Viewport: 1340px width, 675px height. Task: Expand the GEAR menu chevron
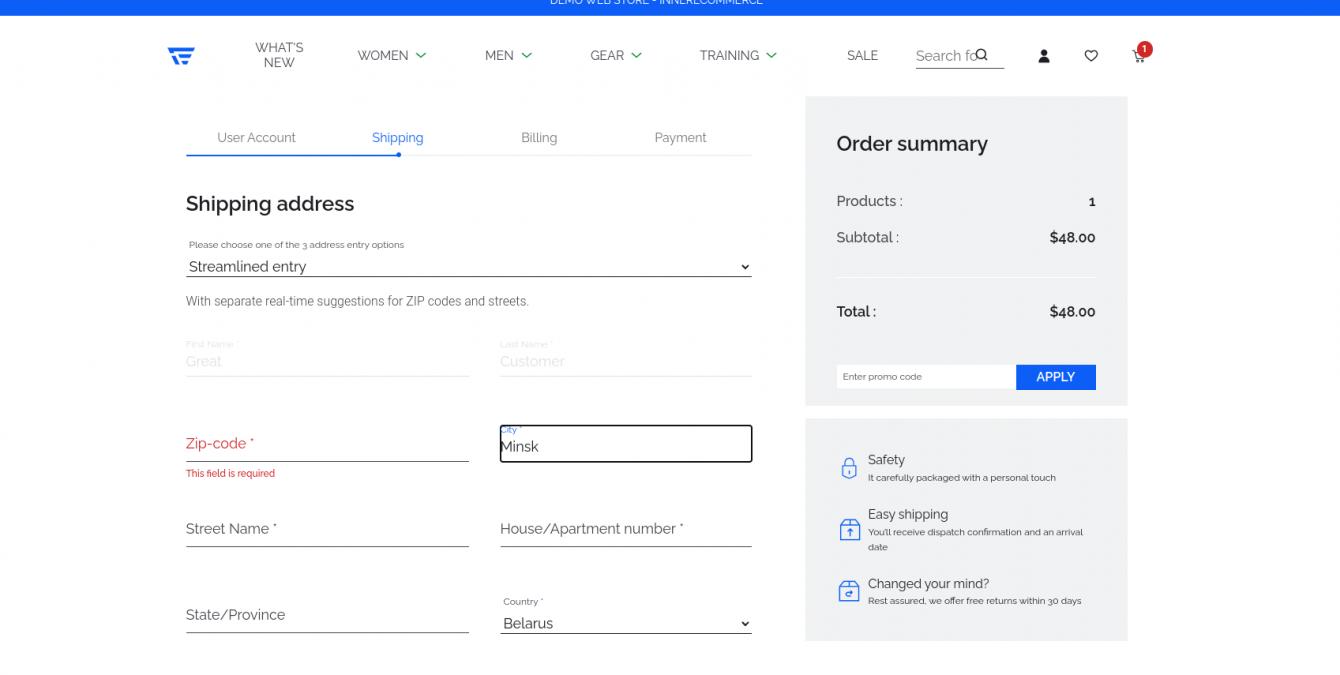click(x=637, y=56)
